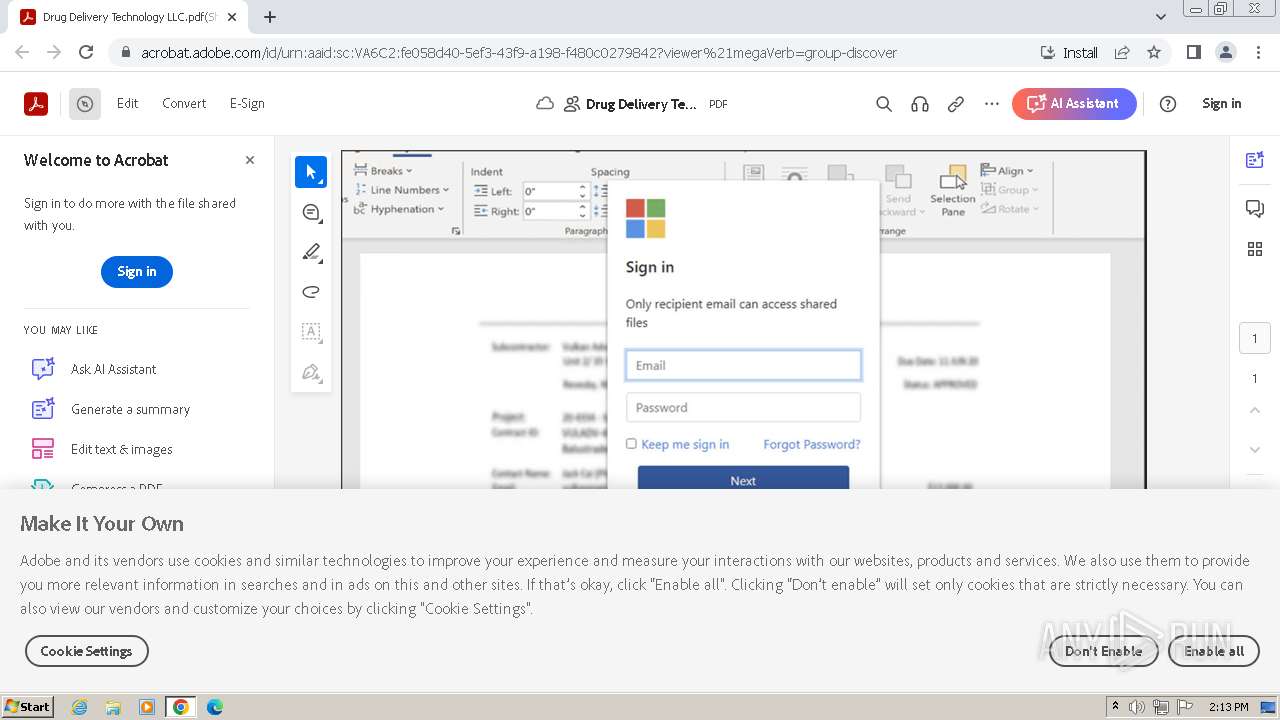Select the freehand draw loop tool
The height and width of the screenshot is (720, 1280).
(311, 292)
